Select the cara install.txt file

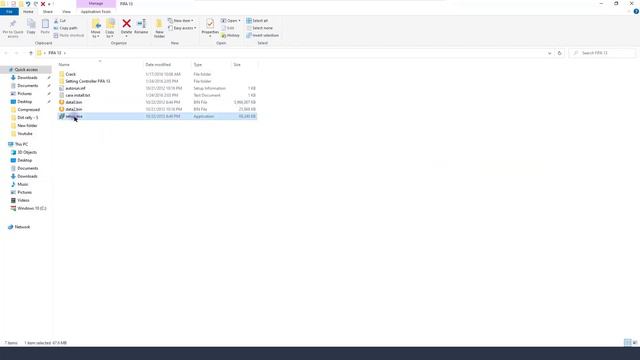pos(78,95)
